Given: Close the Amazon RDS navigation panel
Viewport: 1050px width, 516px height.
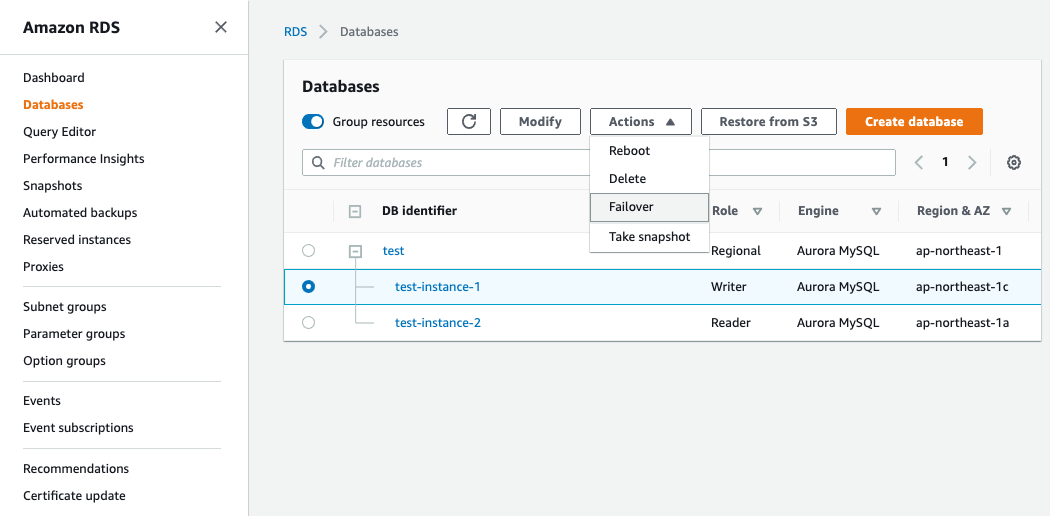Looking at the screenshot, I should pos(220,27).
